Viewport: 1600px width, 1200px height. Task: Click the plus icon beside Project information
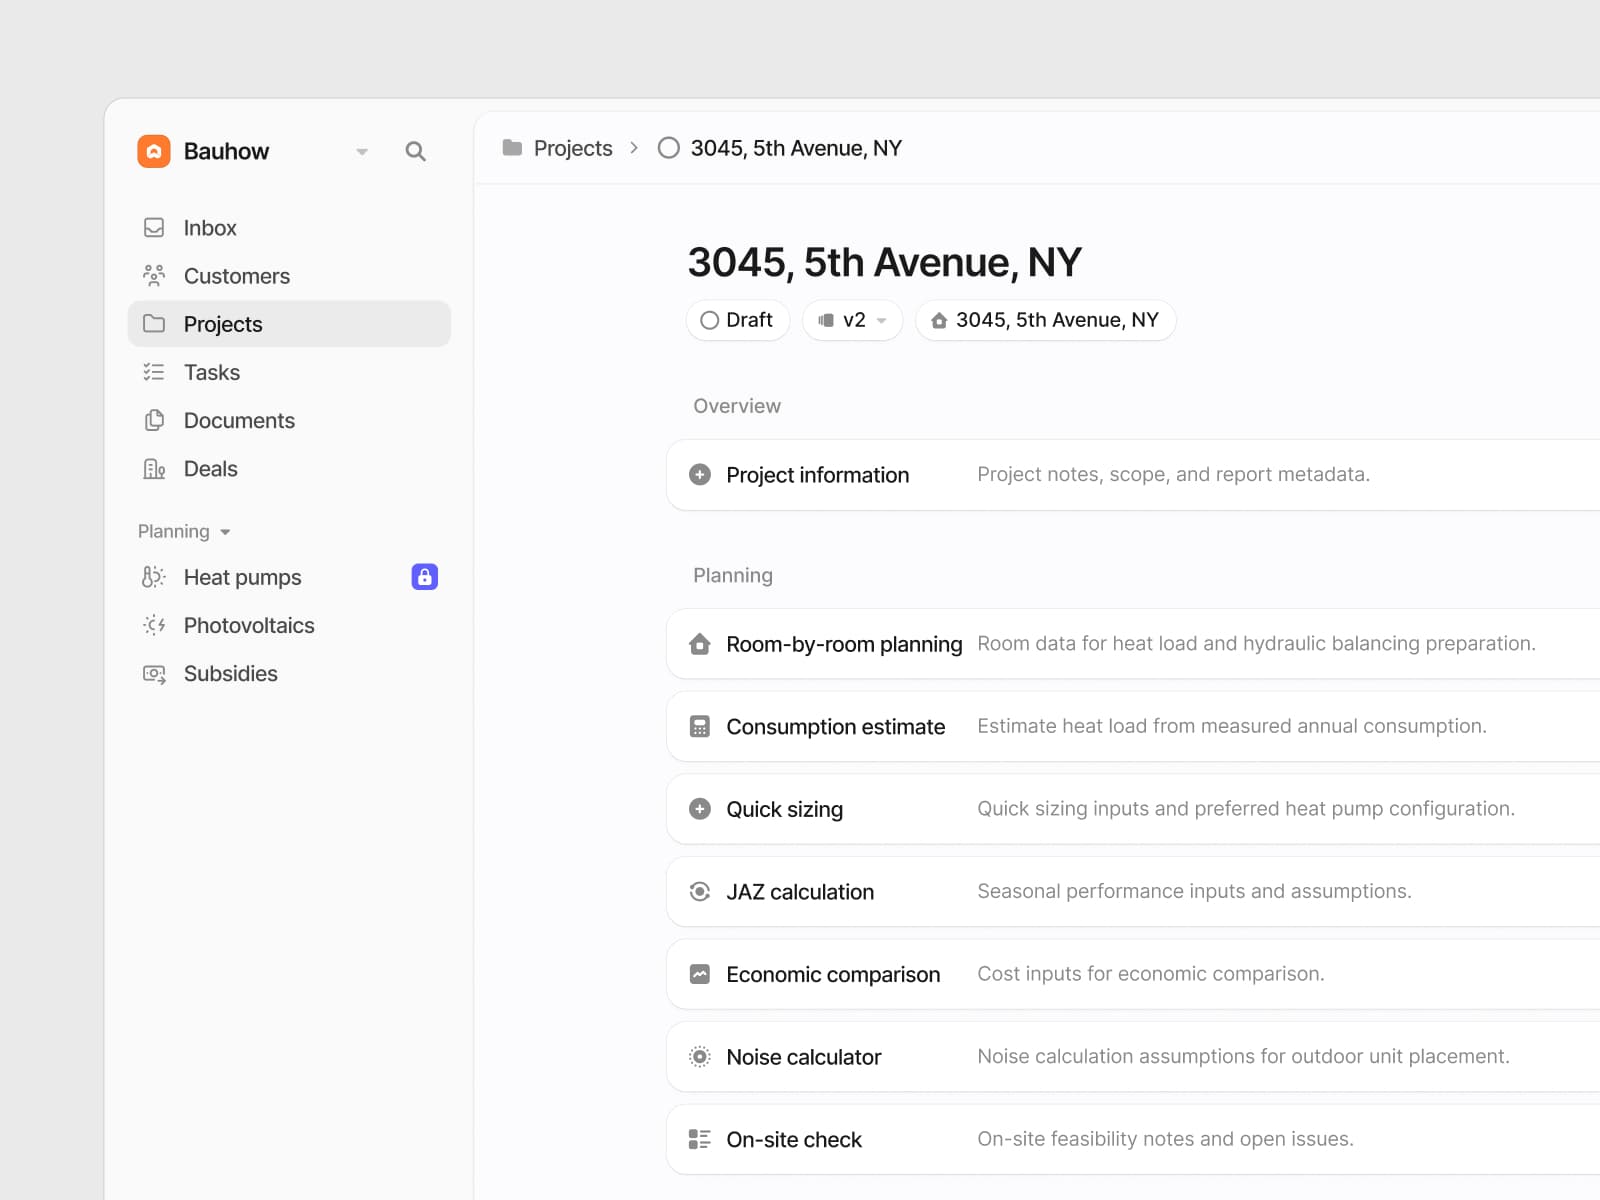pos(700,475)
